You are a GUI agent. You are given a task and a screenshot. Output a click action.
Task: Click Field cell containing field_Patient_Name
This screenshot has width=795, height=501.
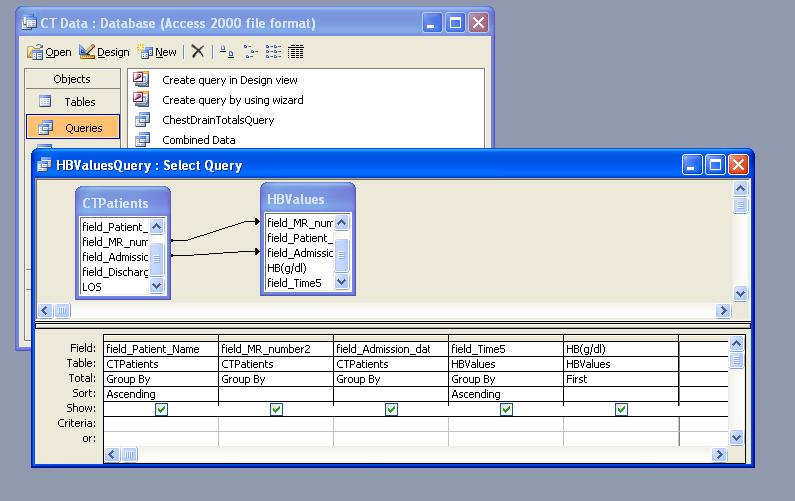point(161,349)
